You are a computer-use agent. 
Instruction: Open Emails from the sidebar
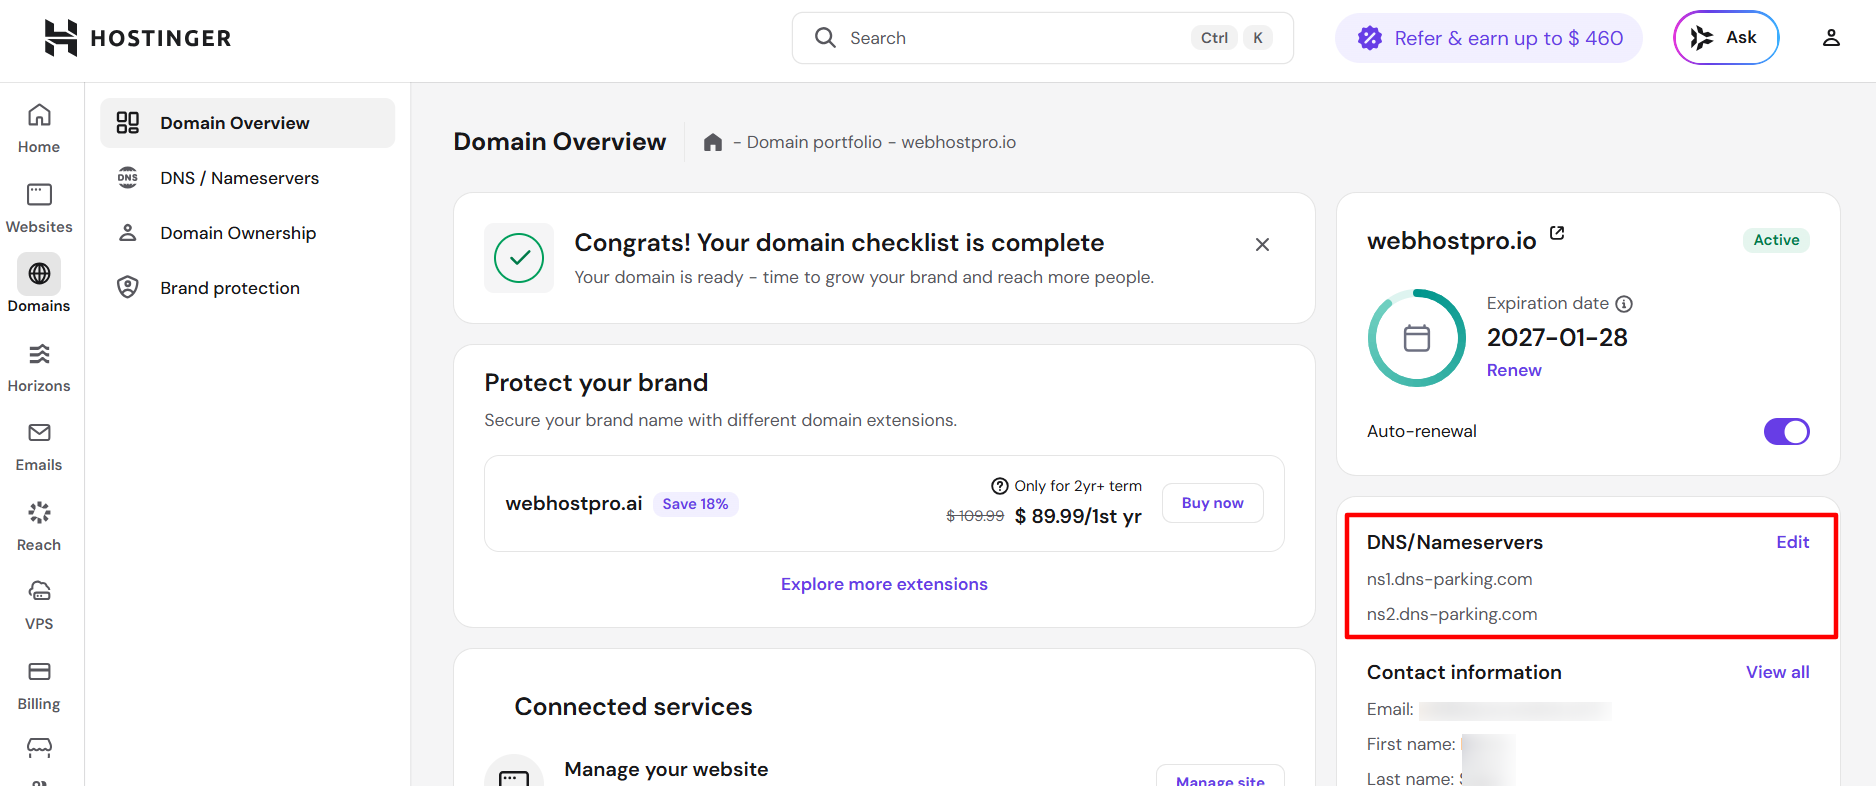[x=39, y=447]
